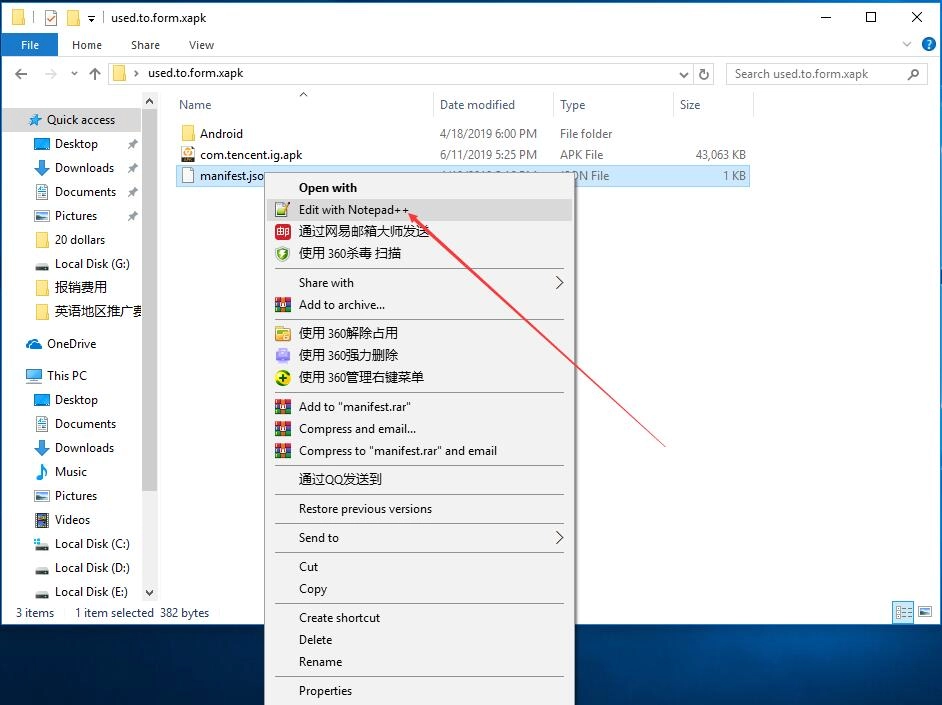Open the View ribbon tab

(201, 45)
